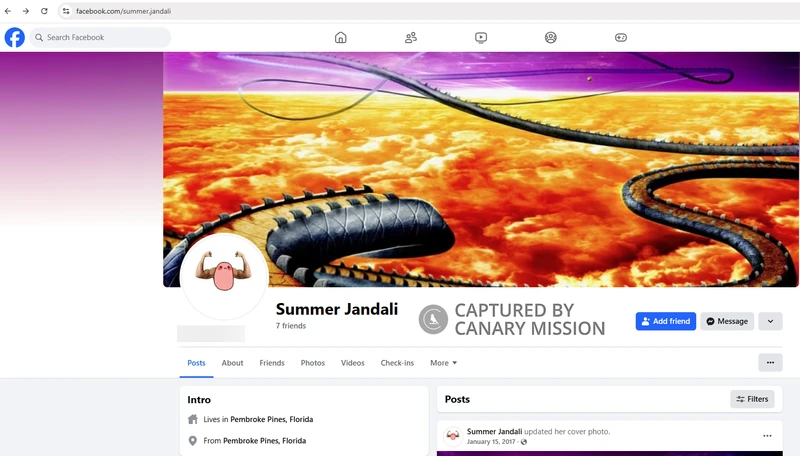800x456 pixels.
Task: Click the public globe icon on post
Action: 523,442
